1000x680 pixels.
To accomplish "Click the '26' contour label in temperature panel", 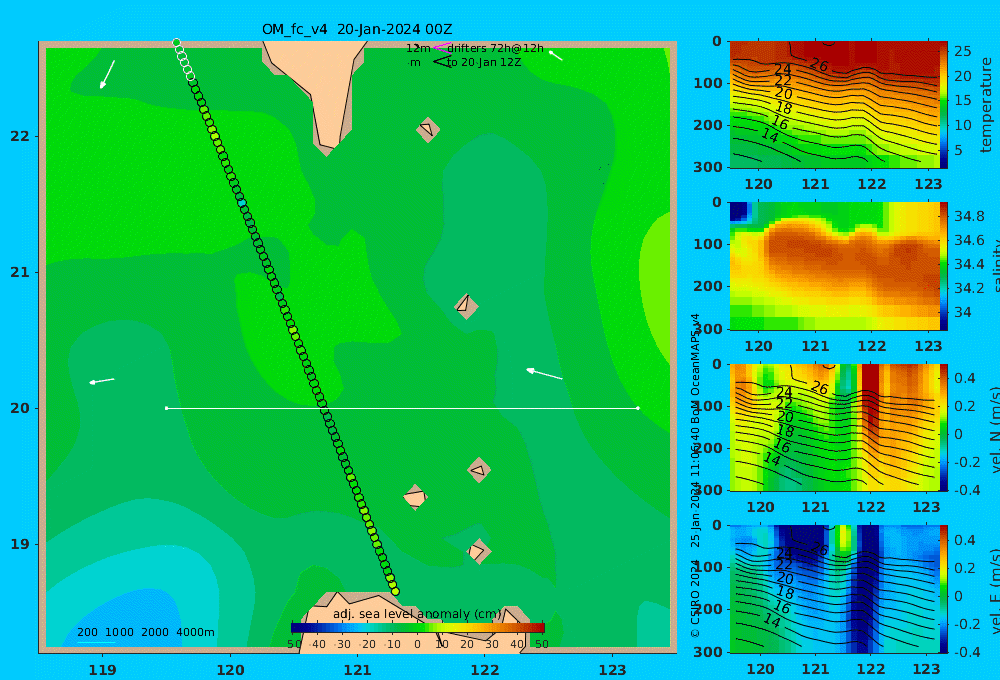I will pos(819,64).
